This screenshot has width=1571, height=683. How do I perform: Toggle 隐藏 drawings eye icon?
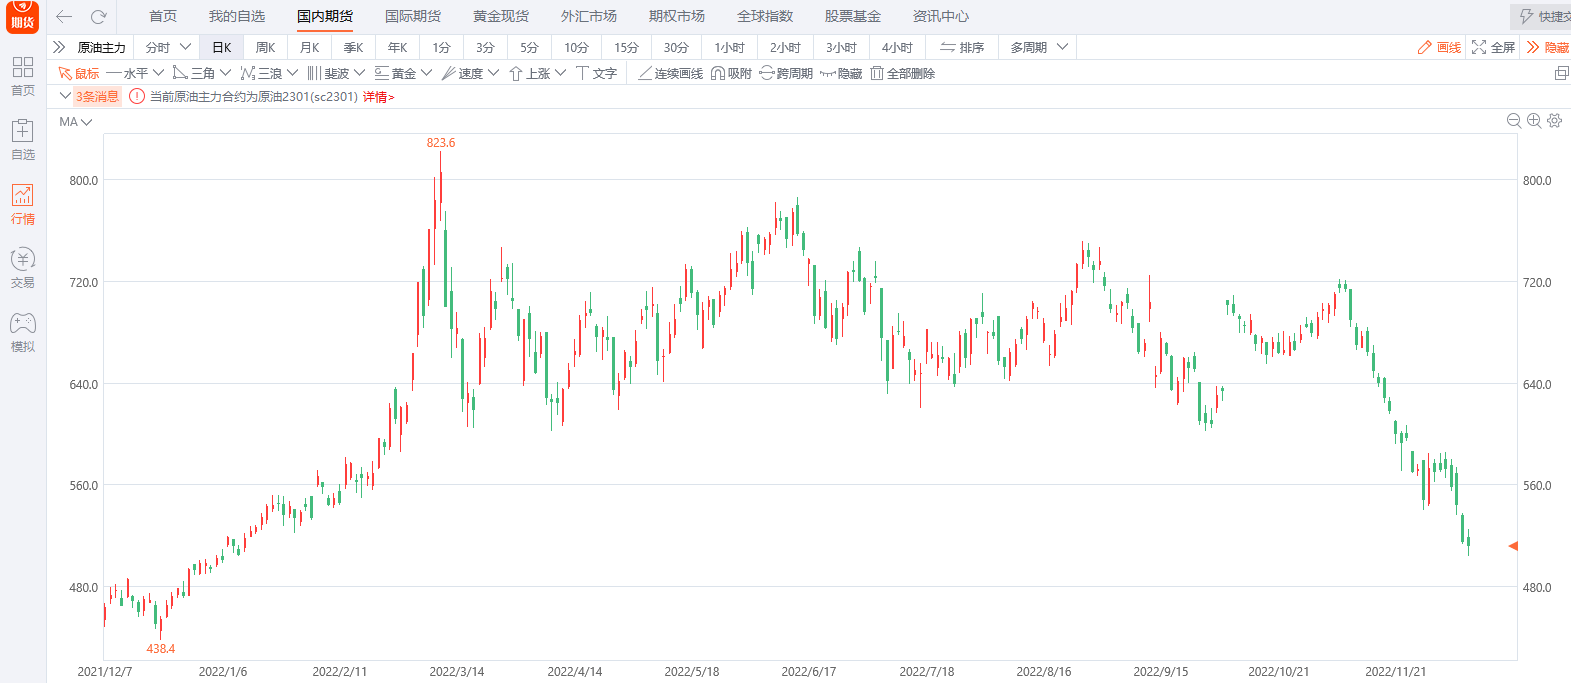[x=841, y=73]
